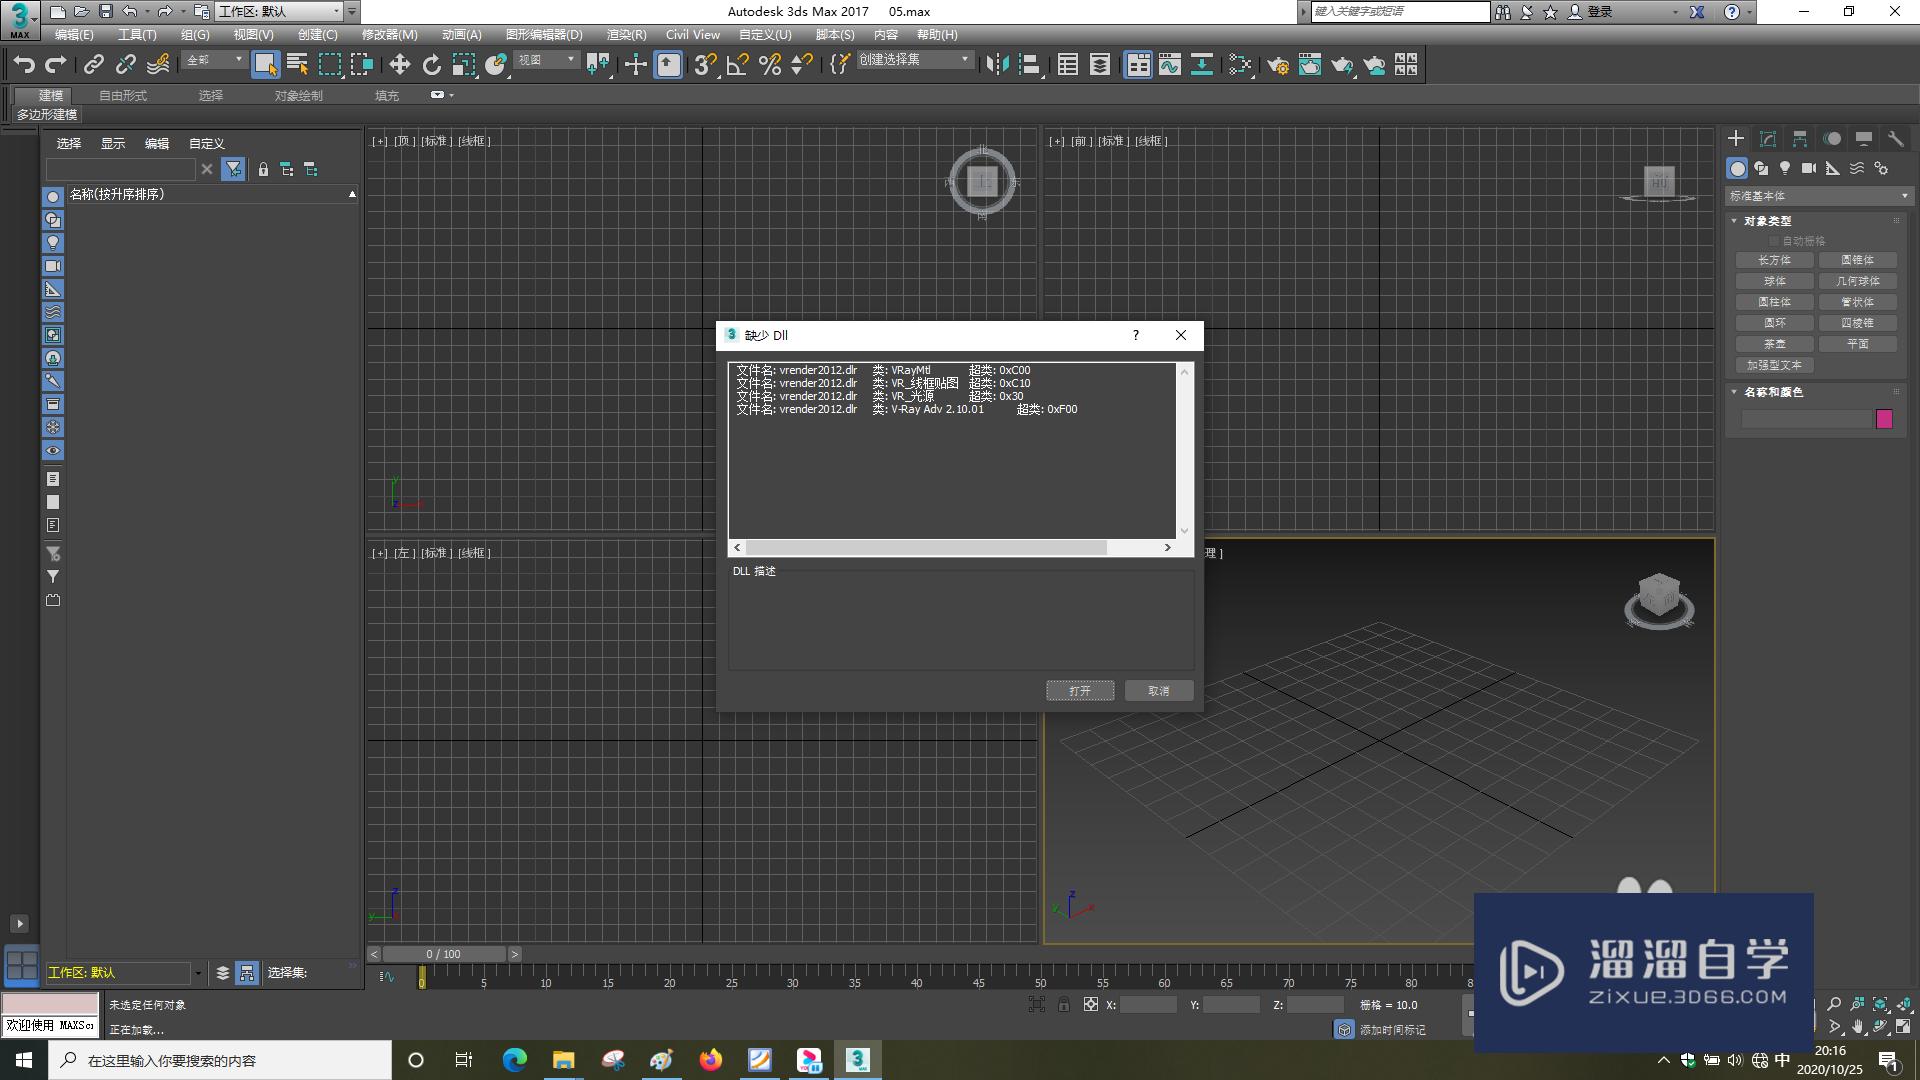This screenshot has width=1920, height=1080.
Task: Switch to the Modify panel tab
Action: point(1768,139)
